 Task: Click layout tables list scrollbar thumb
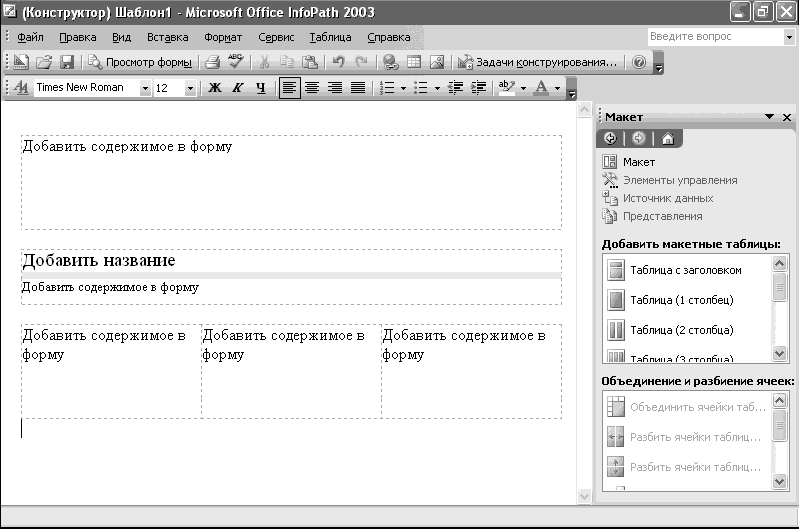779,288
